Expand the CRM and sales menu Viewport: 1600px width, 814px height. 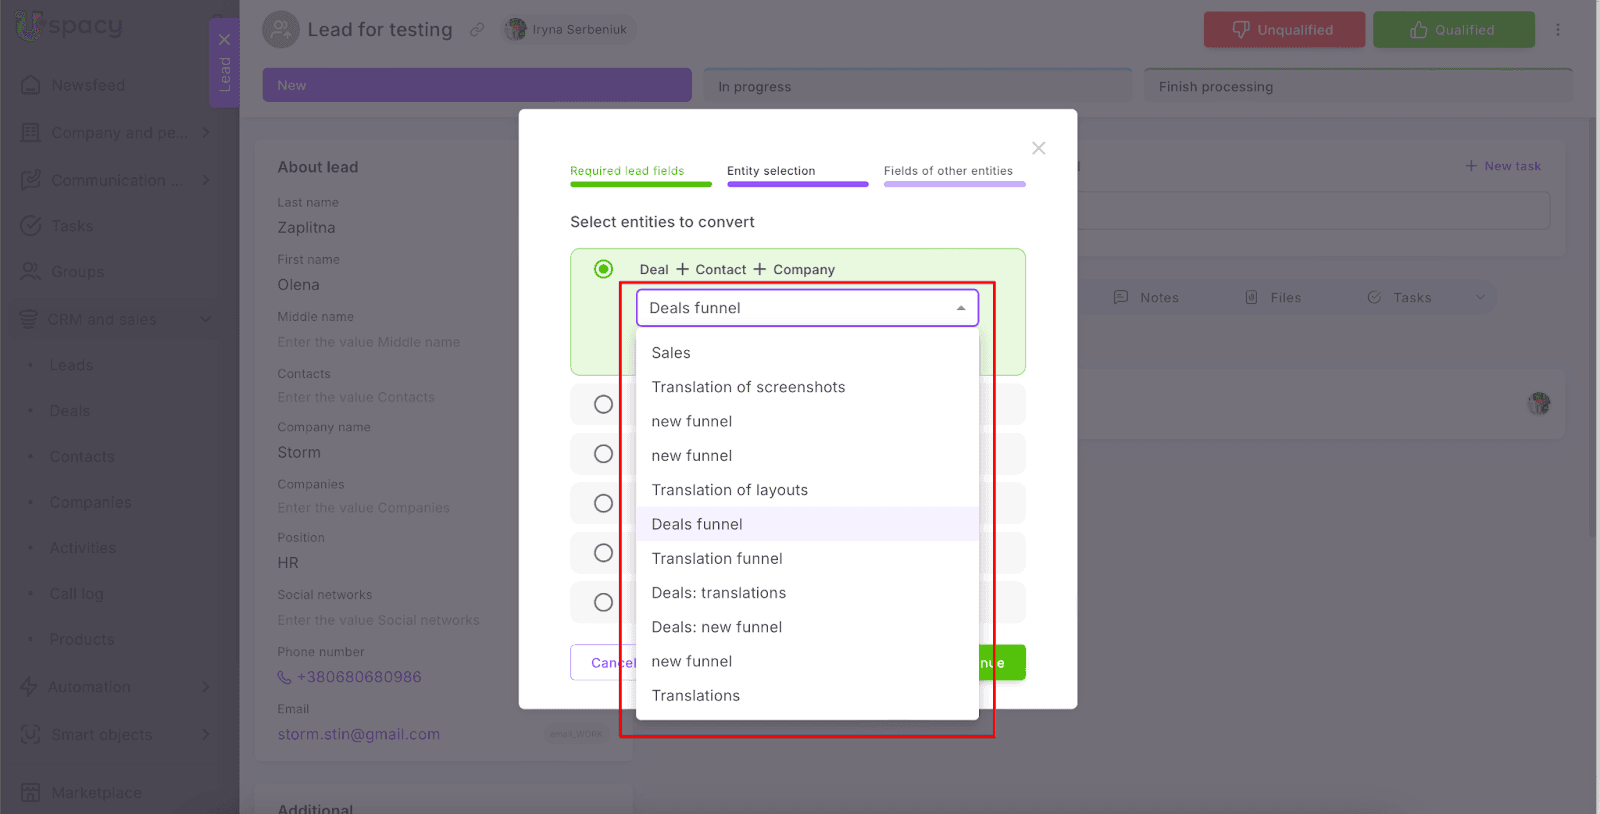click(205, 319)
